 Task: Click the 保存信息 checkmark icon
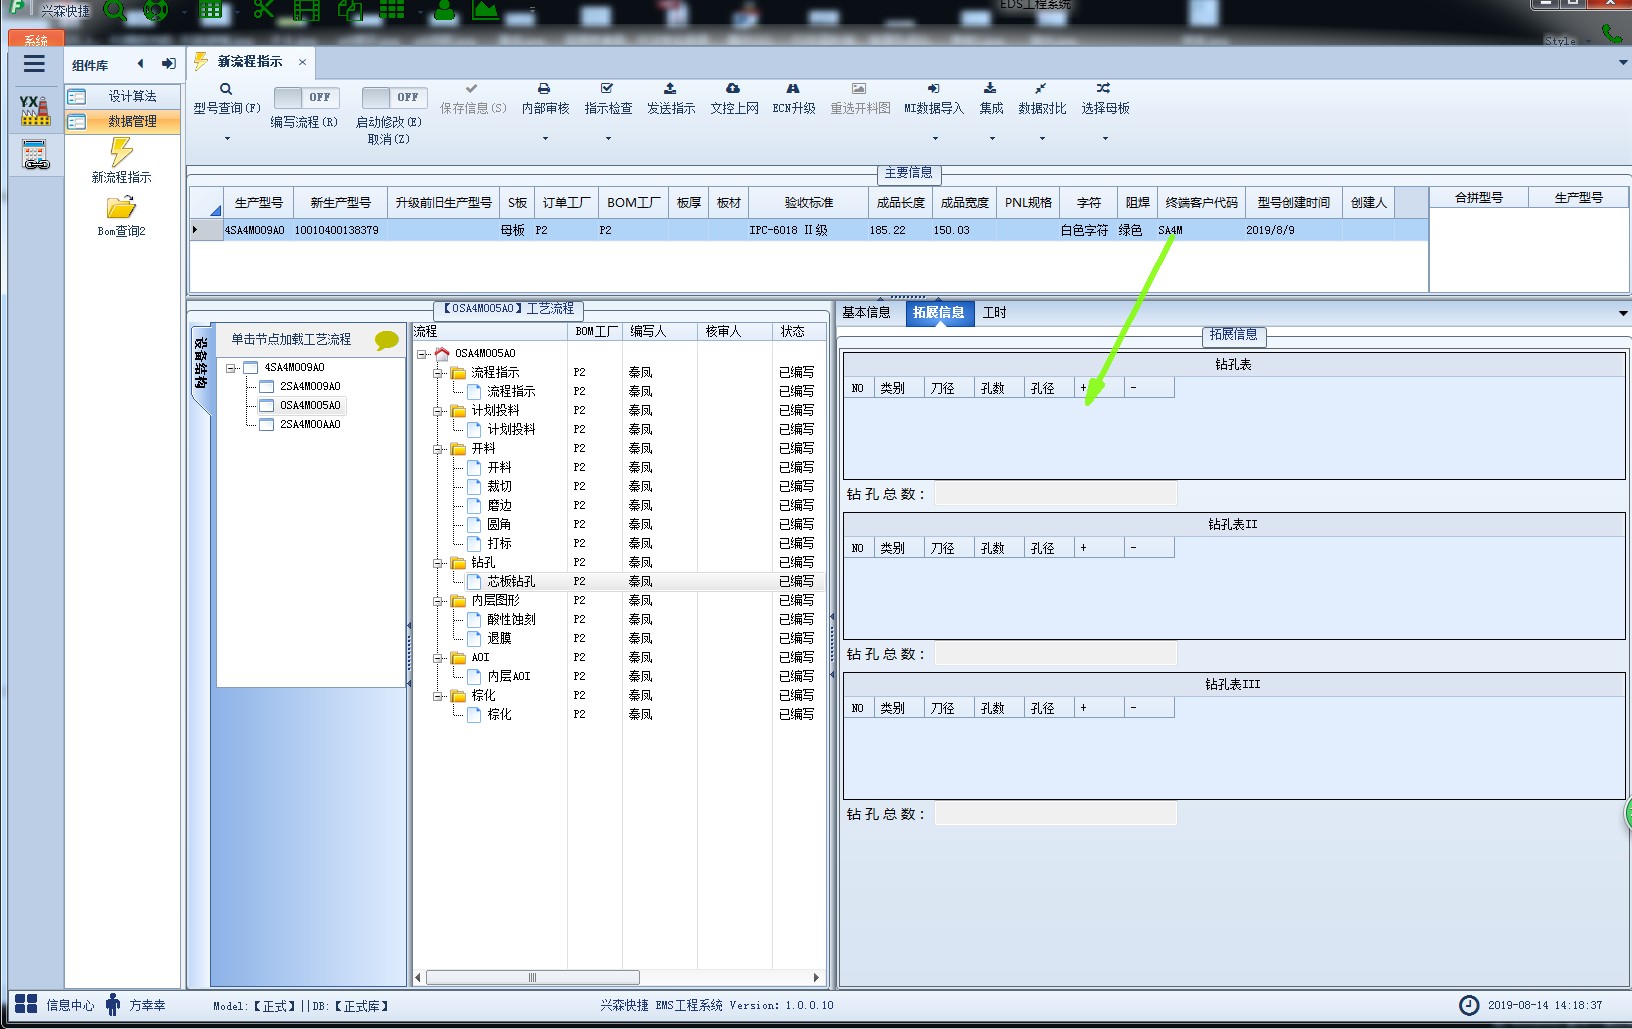pos(472,88)
